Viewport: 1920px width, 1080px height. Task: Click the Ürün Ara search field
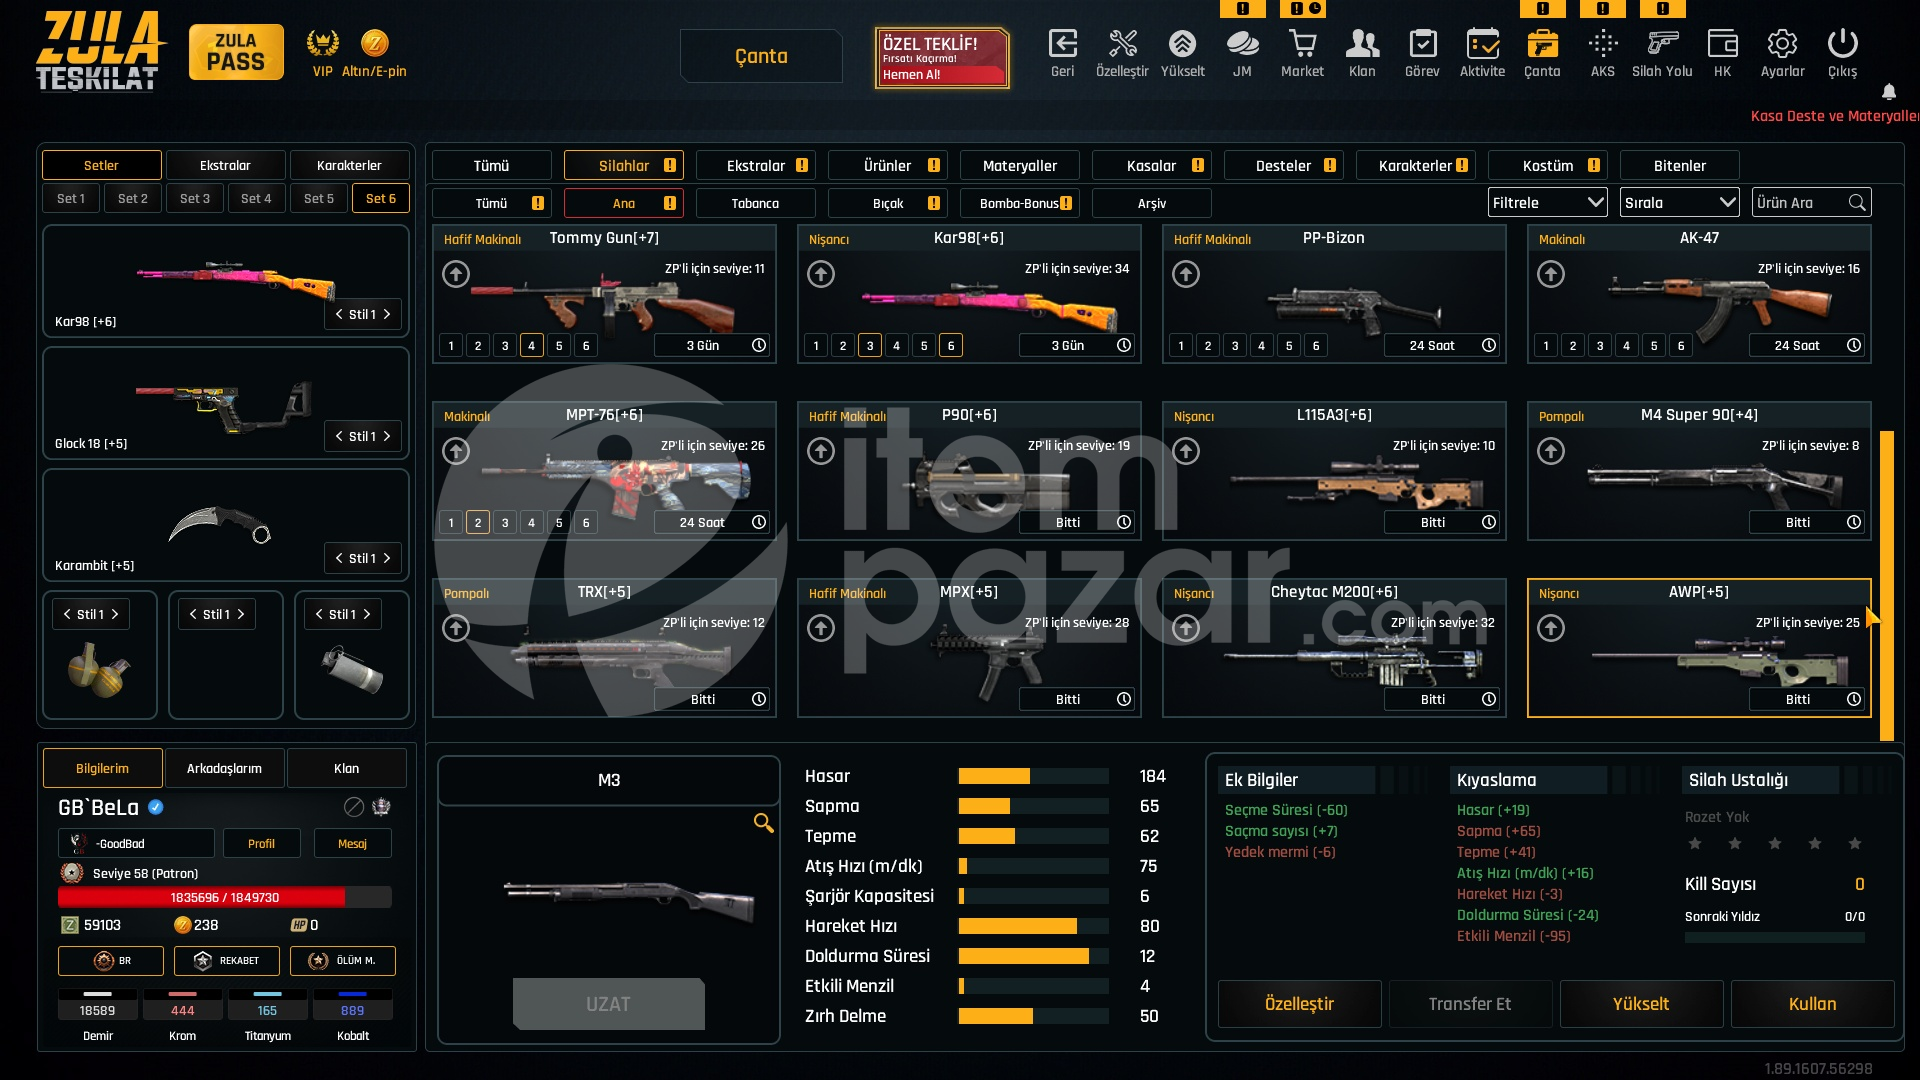(x=1812, y=203)
